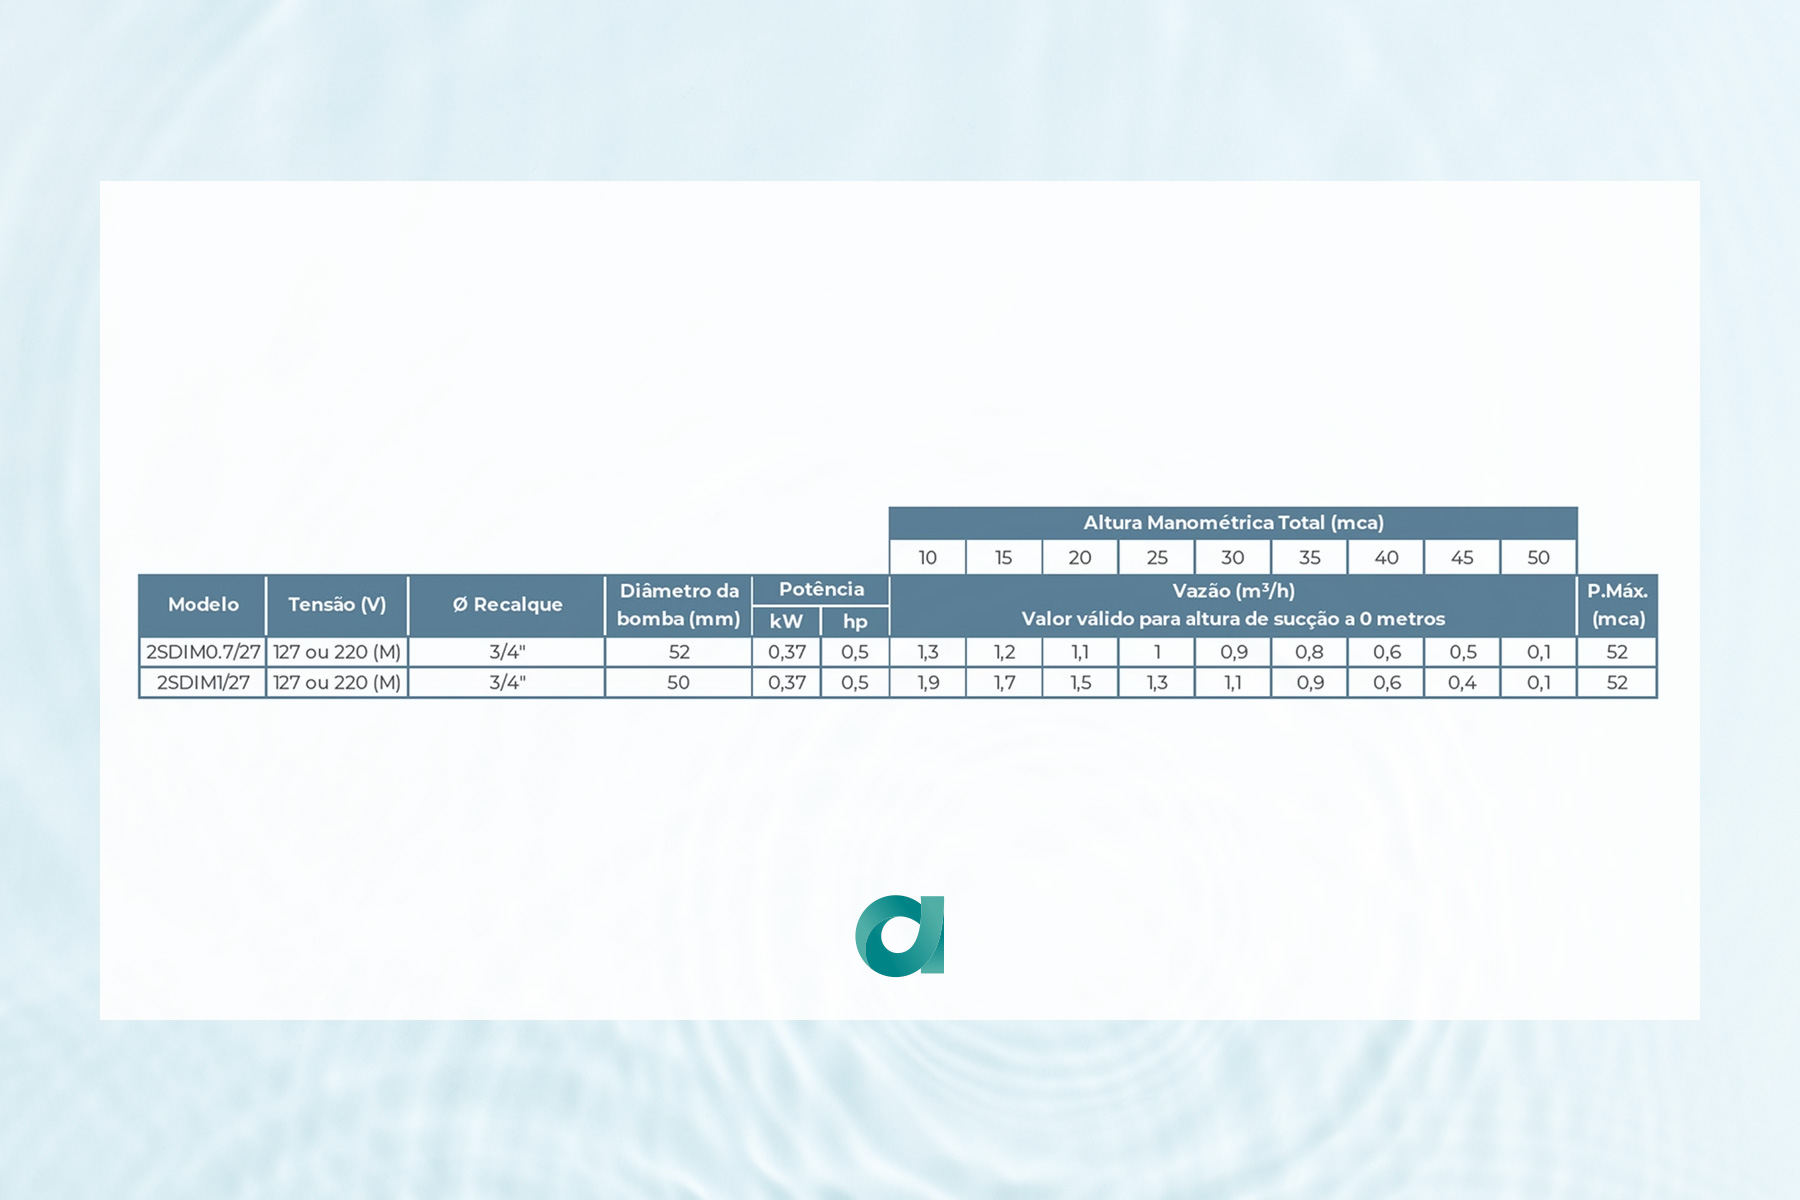Click the 0,8 flow value cell

click(1309, 652)
